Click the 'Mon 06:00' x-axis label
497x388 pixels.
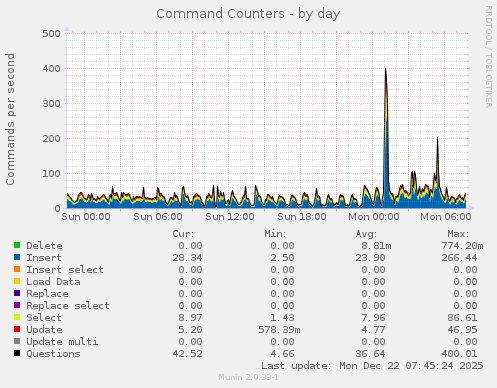(x=446, y=217)
